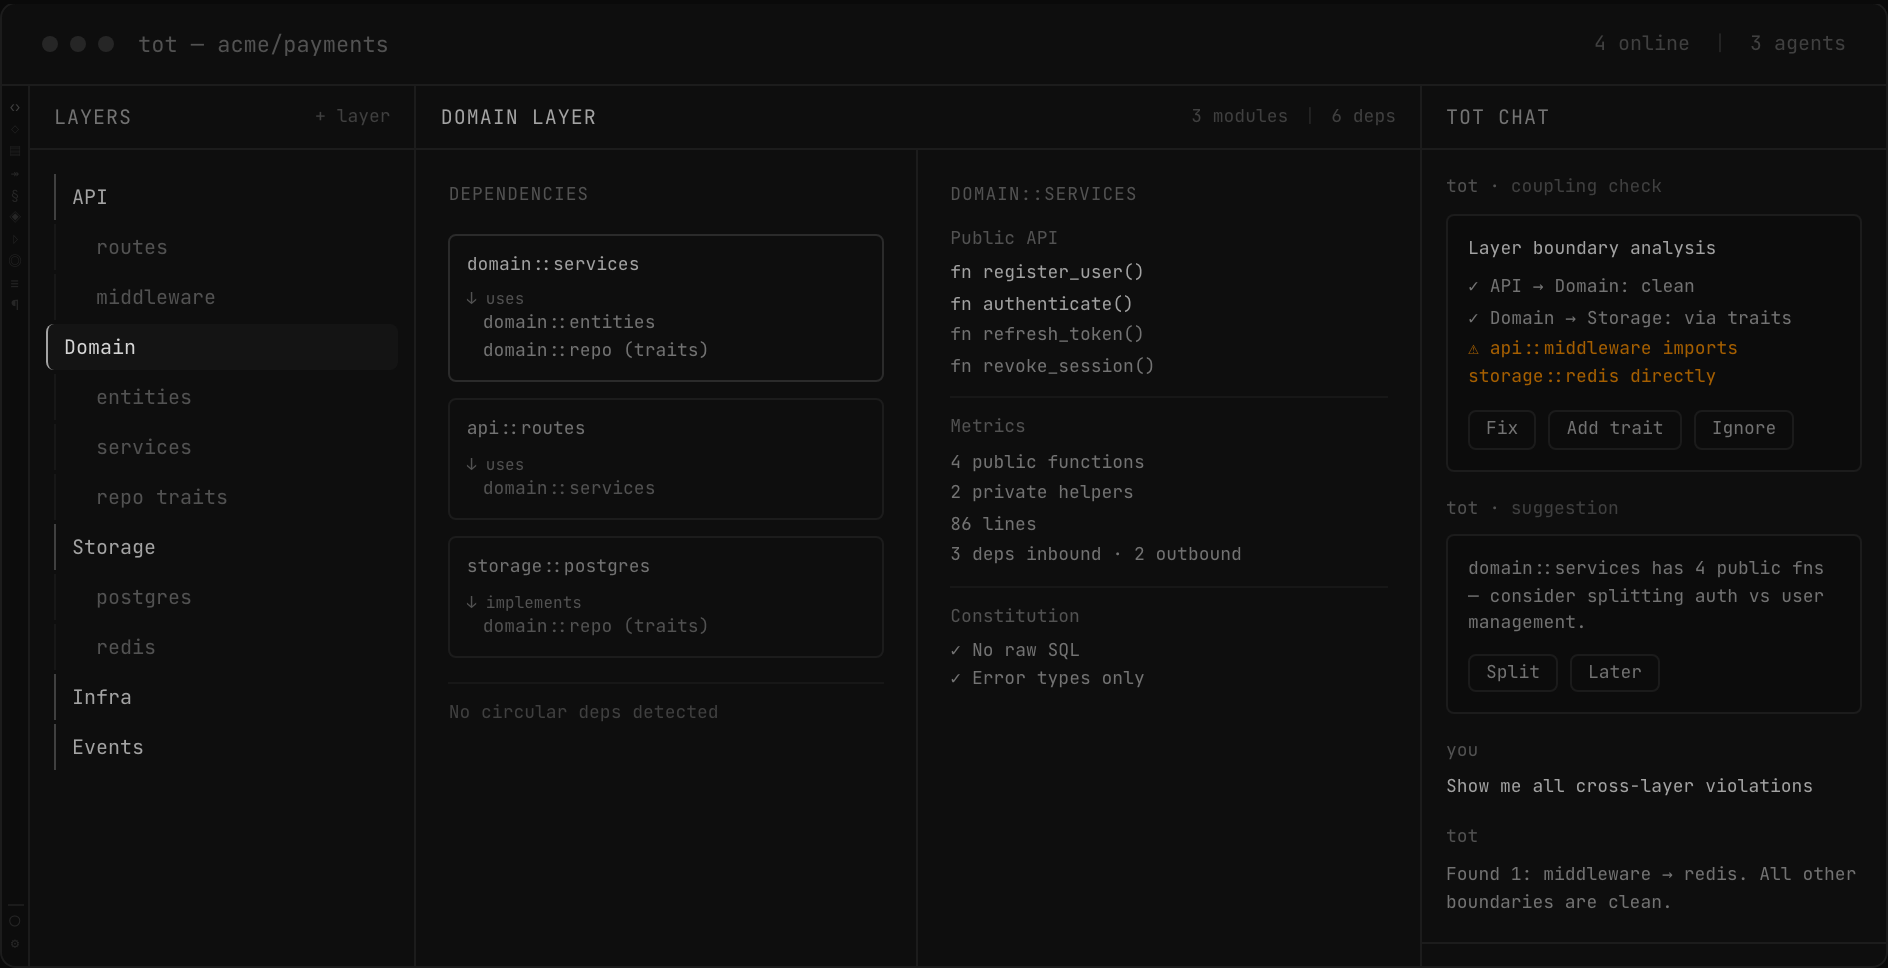This screenshot has width=1888, height=968.
Task: Click Split for the services suggestion
Action: tap(1513, 673)
